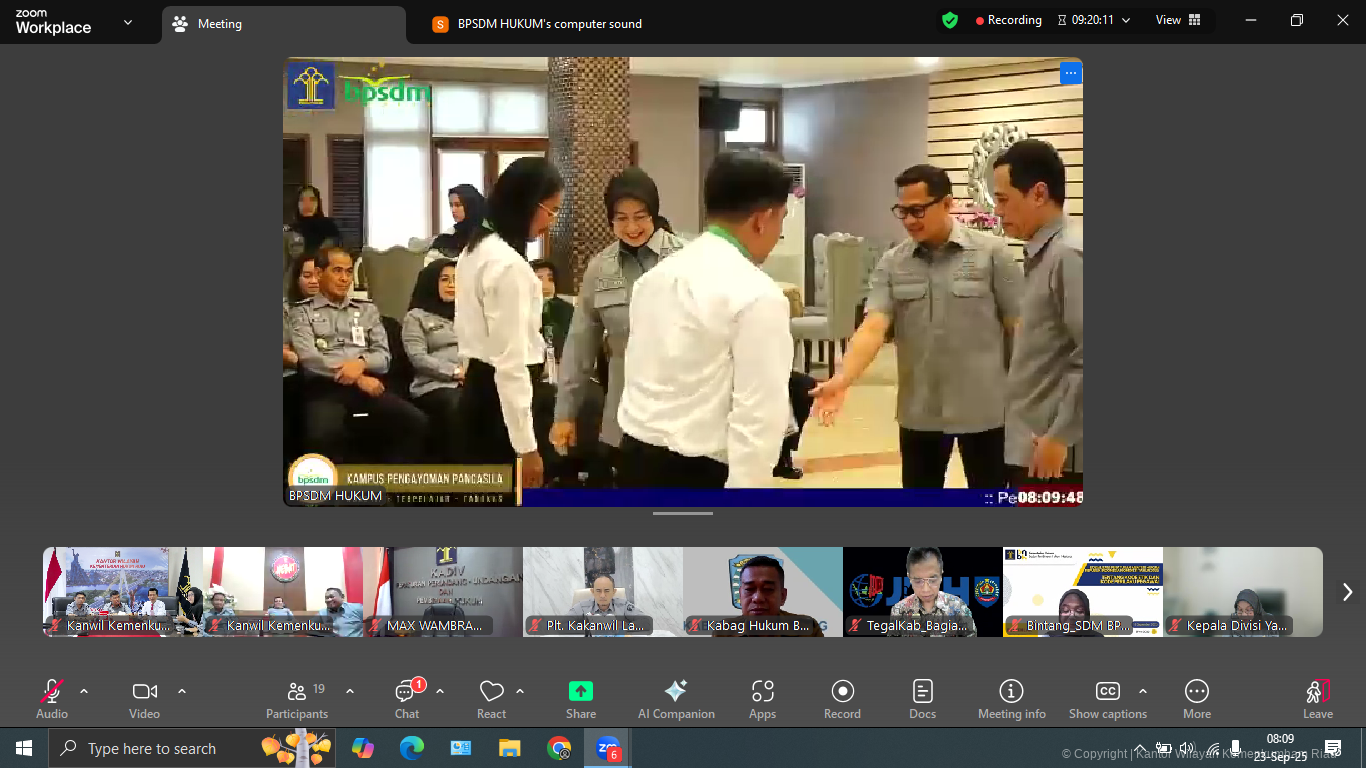Unmute the microphone Audio button
The image size is (1366, 768).
click(52, 692)
